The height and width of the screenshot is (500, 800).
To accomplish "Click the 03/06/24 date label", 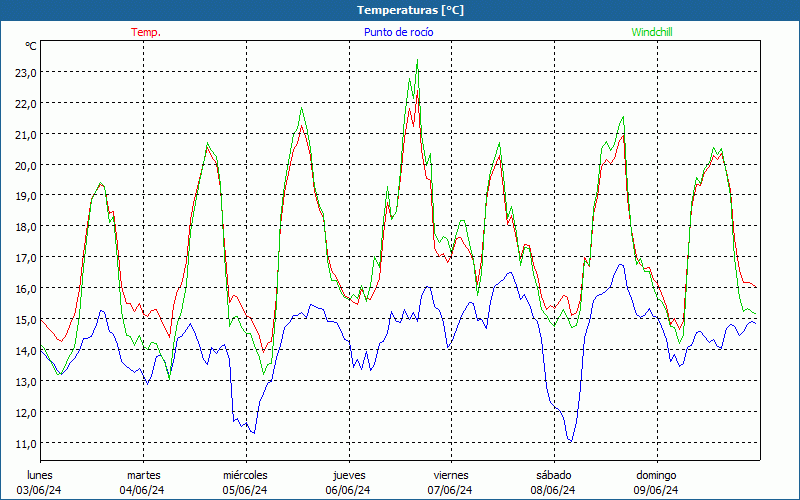I will click(x=39, y=490).
